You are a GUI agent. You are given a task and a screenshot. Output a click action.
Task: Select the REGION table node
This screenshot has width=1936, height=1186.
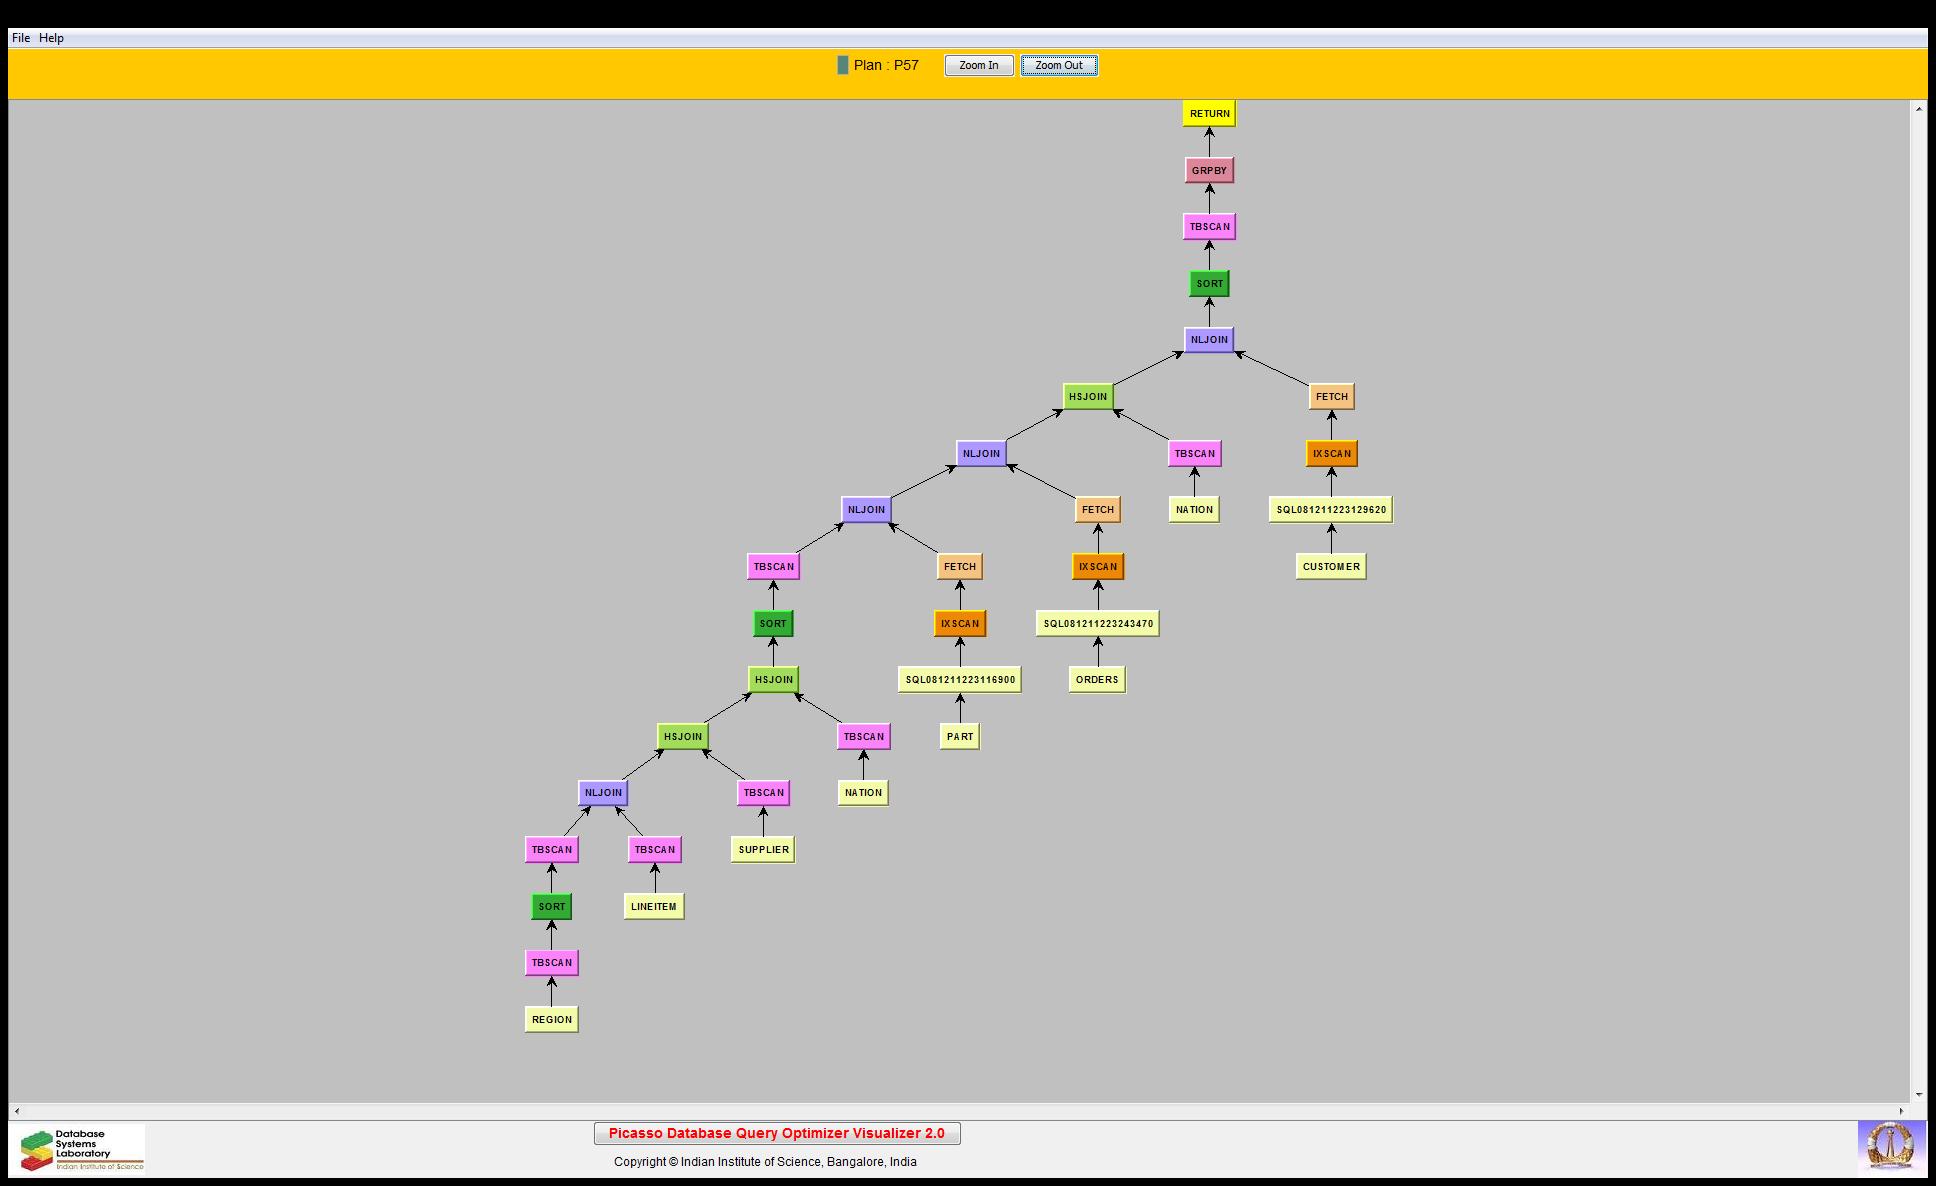[551, 1020]
